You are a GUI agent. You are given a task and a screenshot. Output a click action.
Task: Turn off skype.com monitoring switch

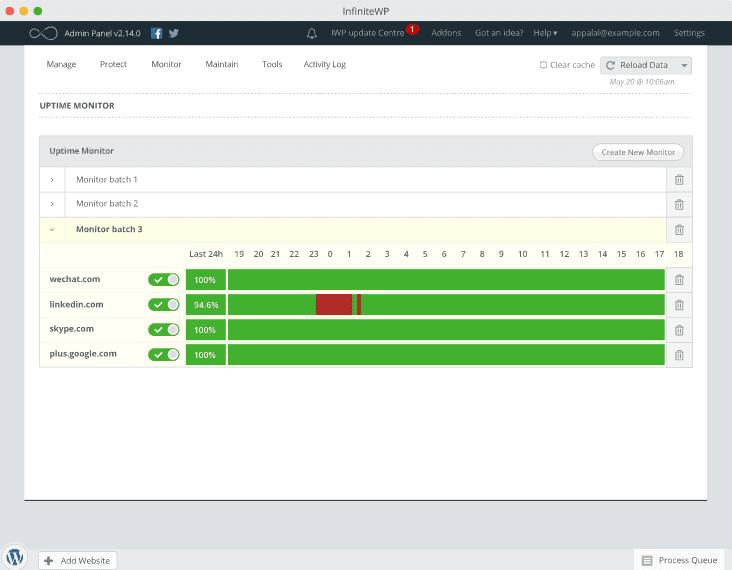164,330
